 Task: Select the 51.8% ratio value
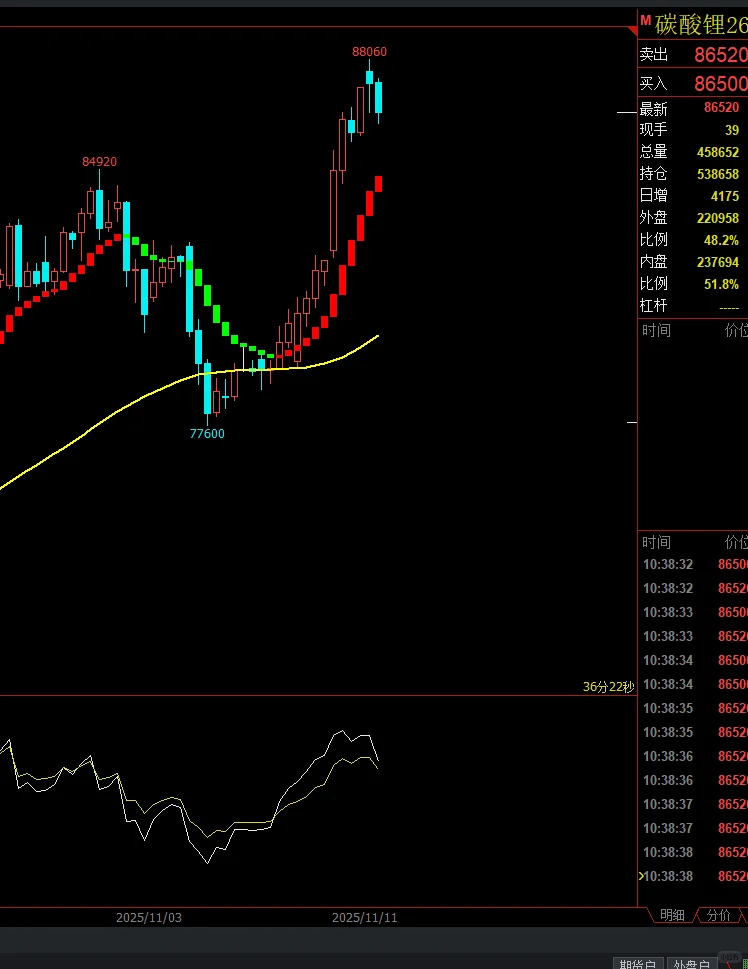(721, 284)
